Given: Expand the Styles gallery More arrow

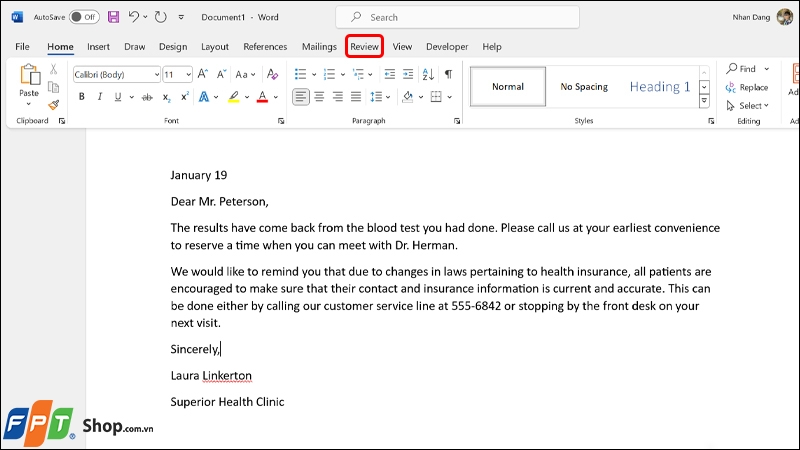Looking at the screenshot, I should coord(704,101).
